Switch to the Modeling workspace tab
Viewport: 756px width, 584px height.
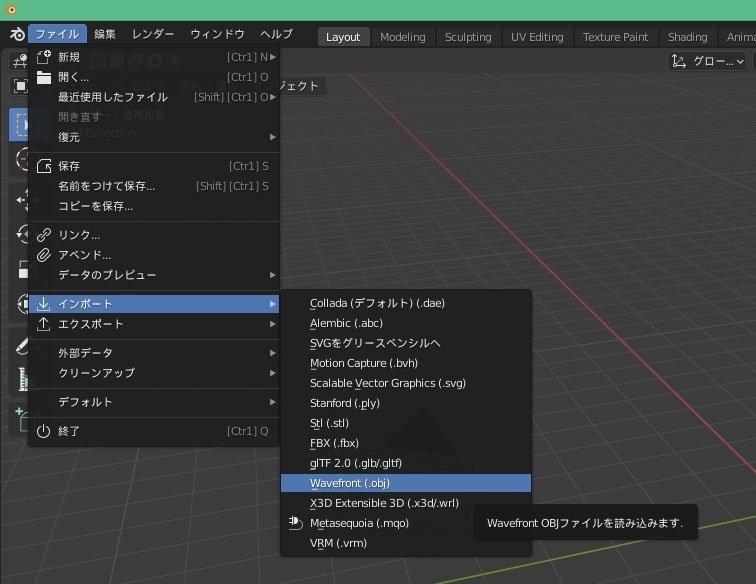tap(403, 37)
